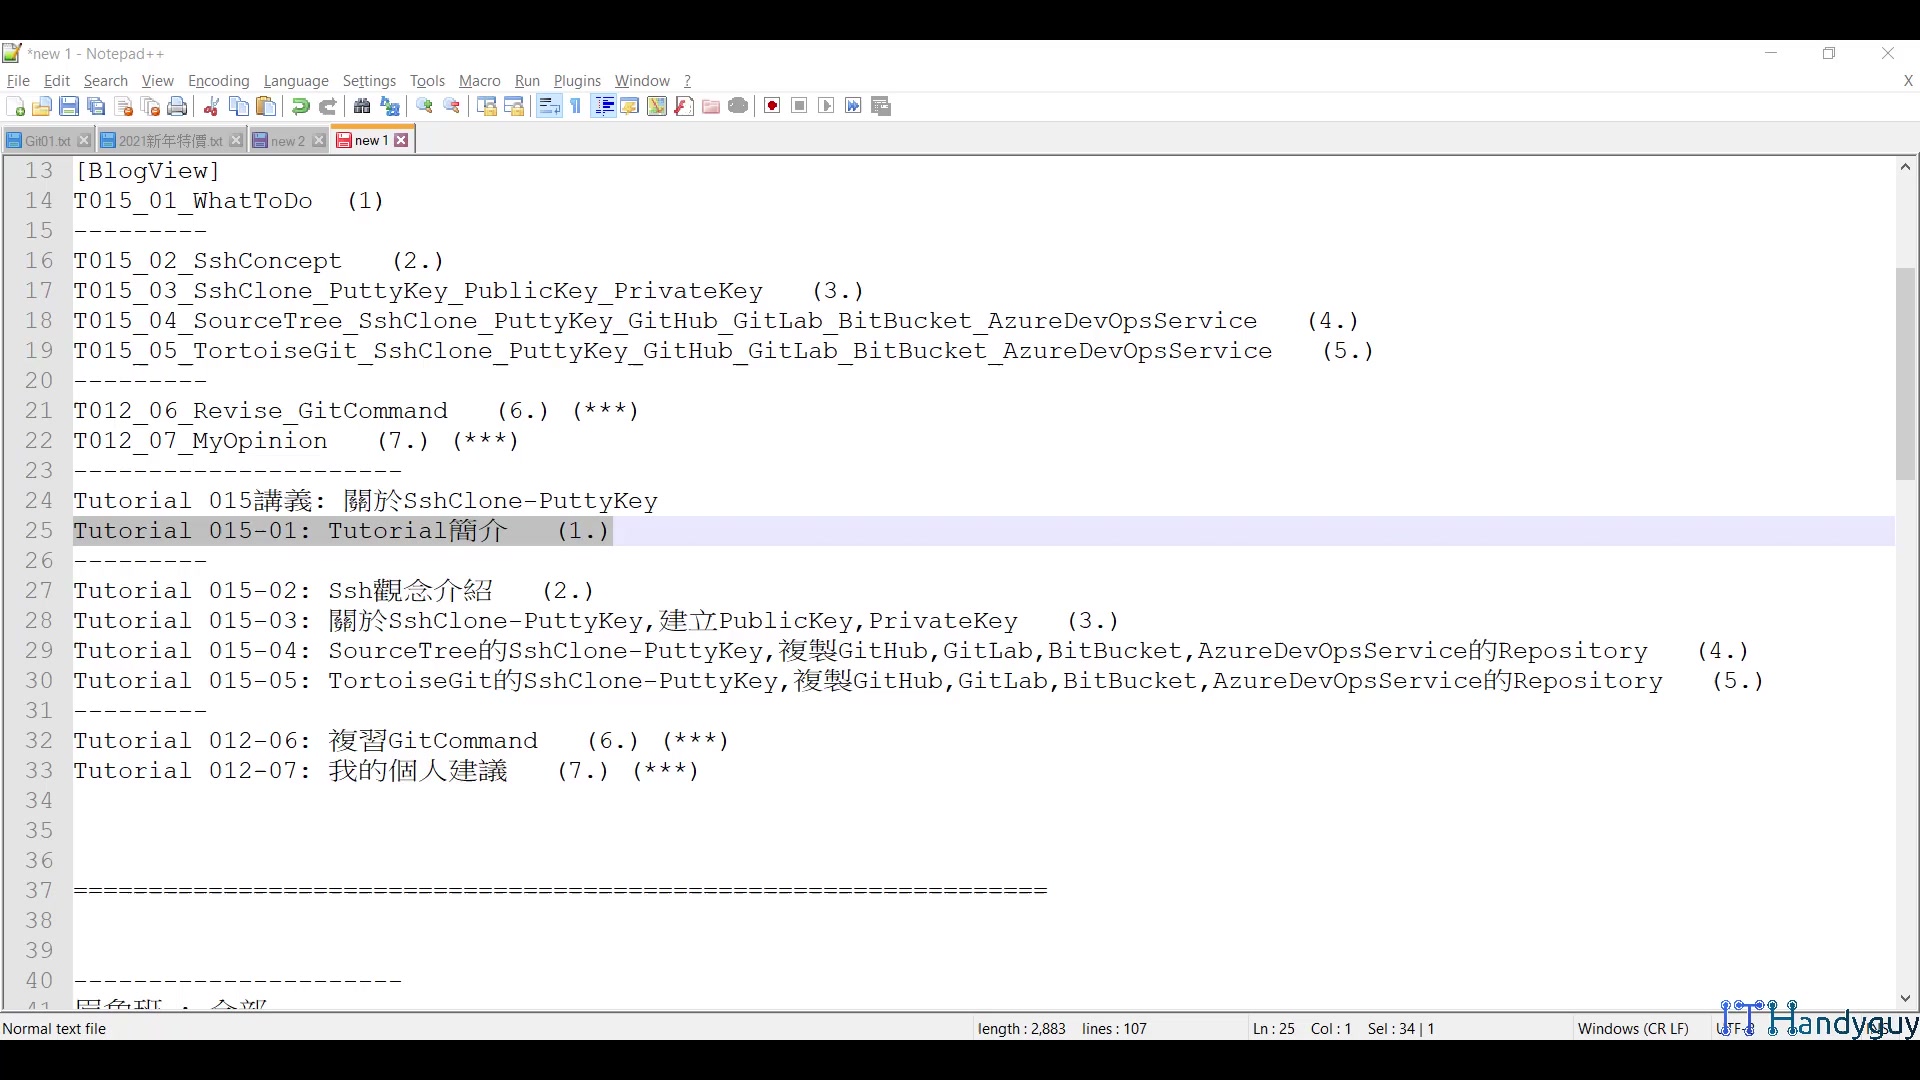The height and width of the screenshot is (1080, 1920).
Task: Click the Undo arrow icon
Action: click(x=300, y=107)
